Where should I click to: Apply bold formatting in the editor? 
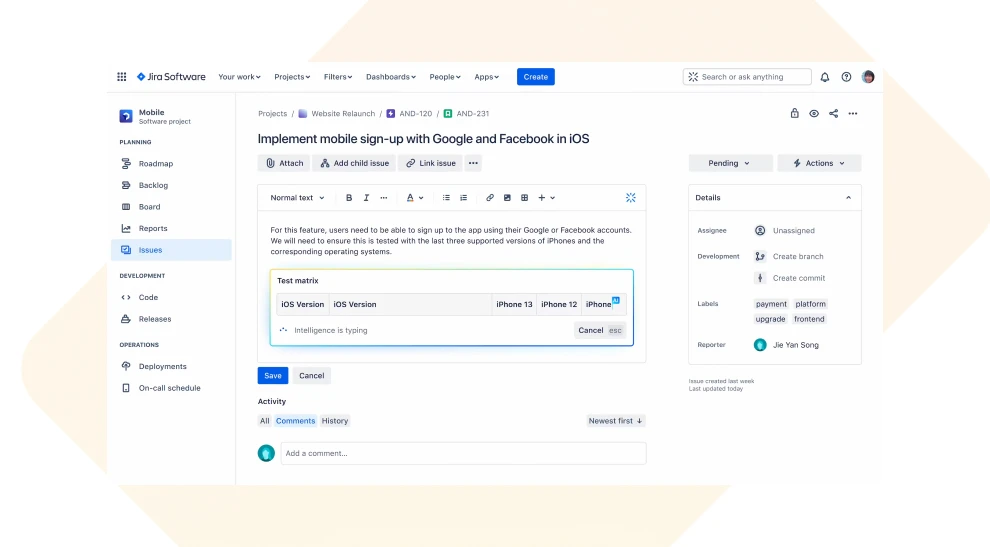point(349,198)
